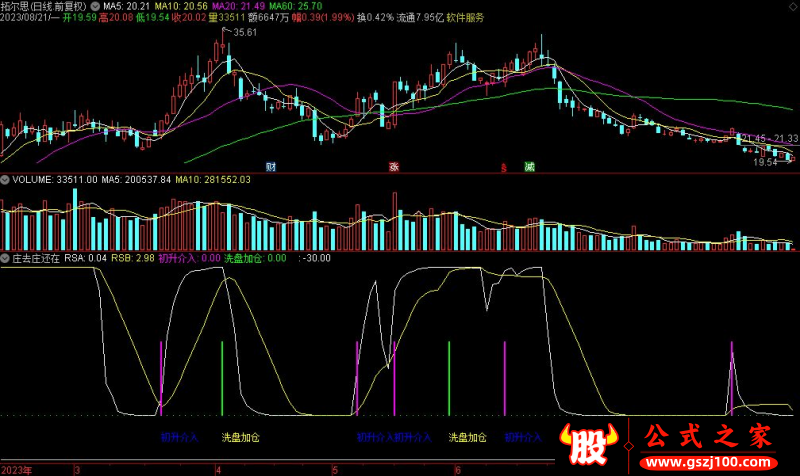Click the closing price 收20.02
Screen dimensions: 800x476
(x=189, y=17)
